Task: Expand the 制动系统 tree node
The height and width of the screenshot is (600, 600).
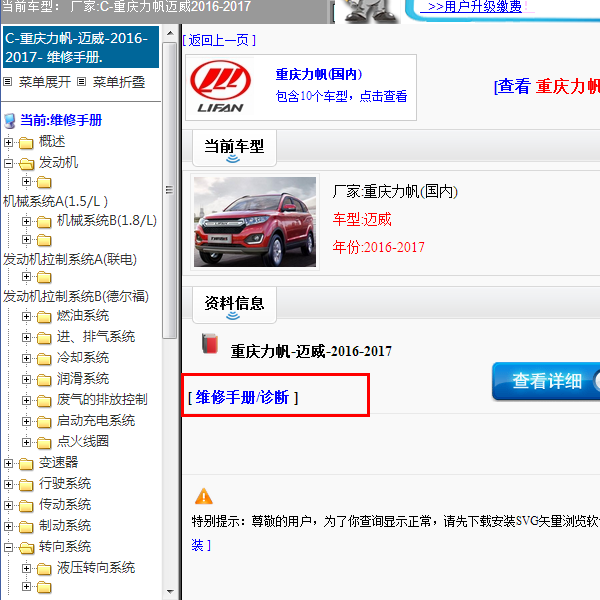Action: click(8, 527)
